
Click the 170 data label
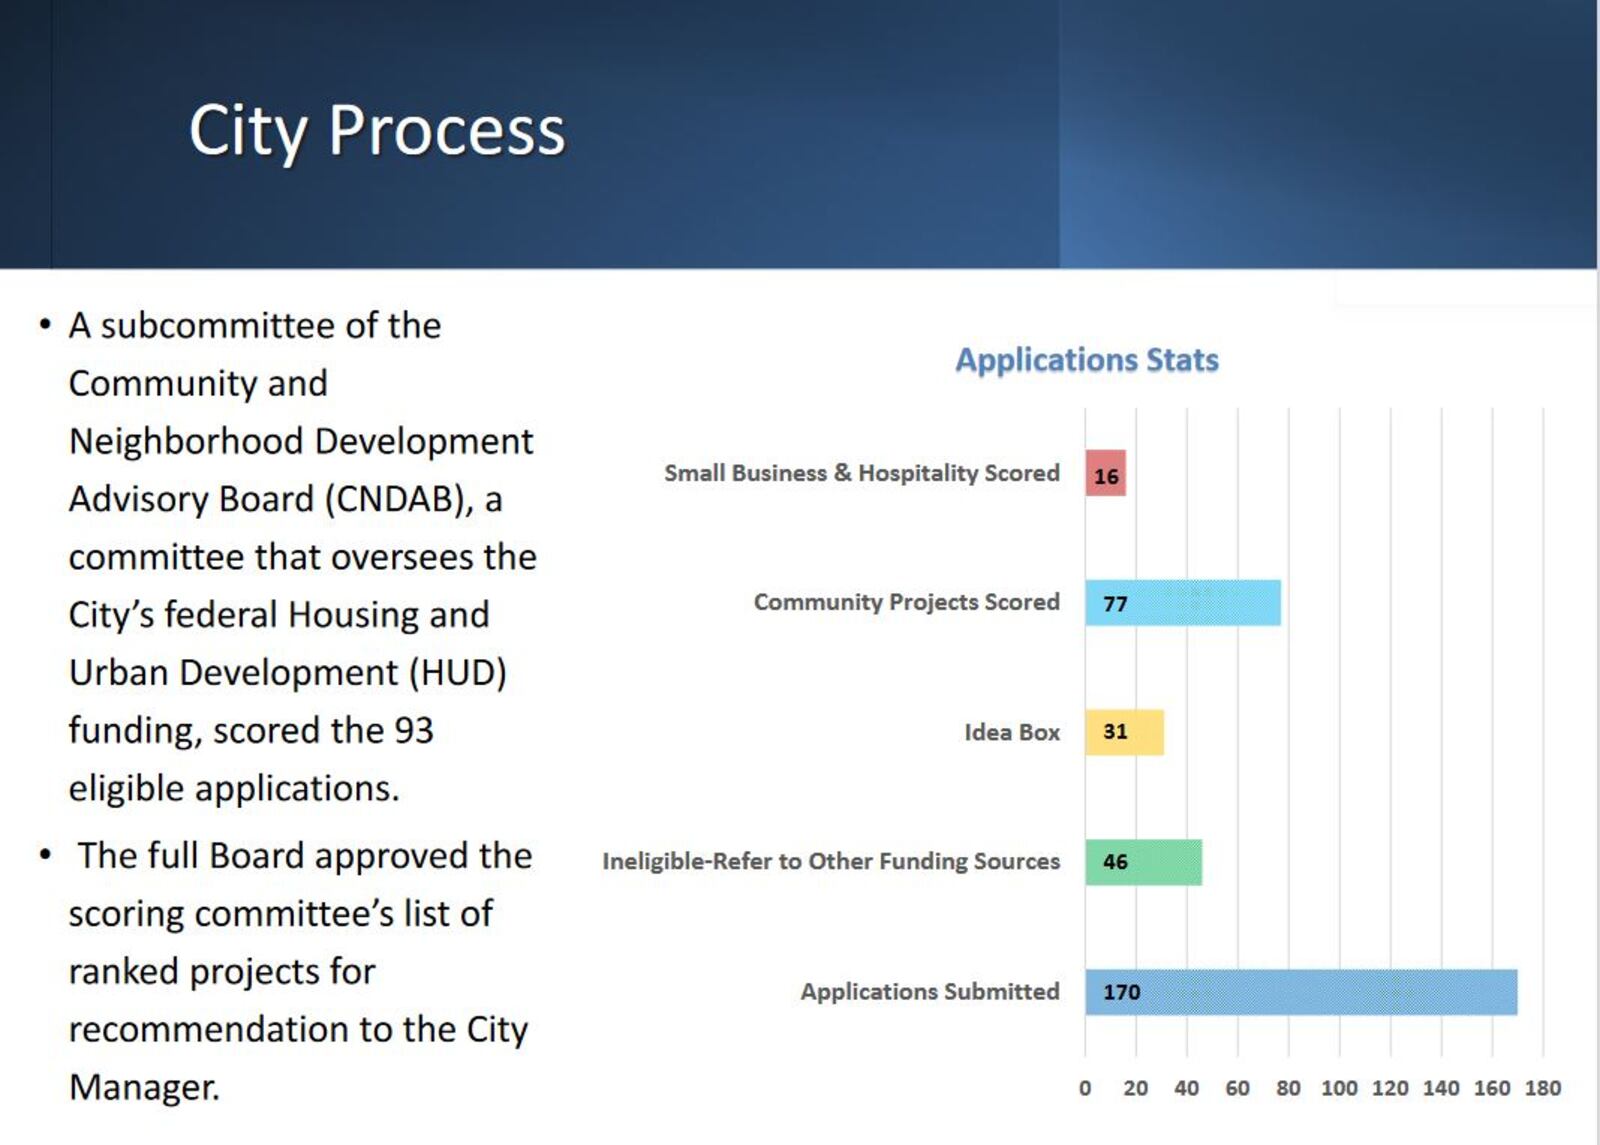1121,992
